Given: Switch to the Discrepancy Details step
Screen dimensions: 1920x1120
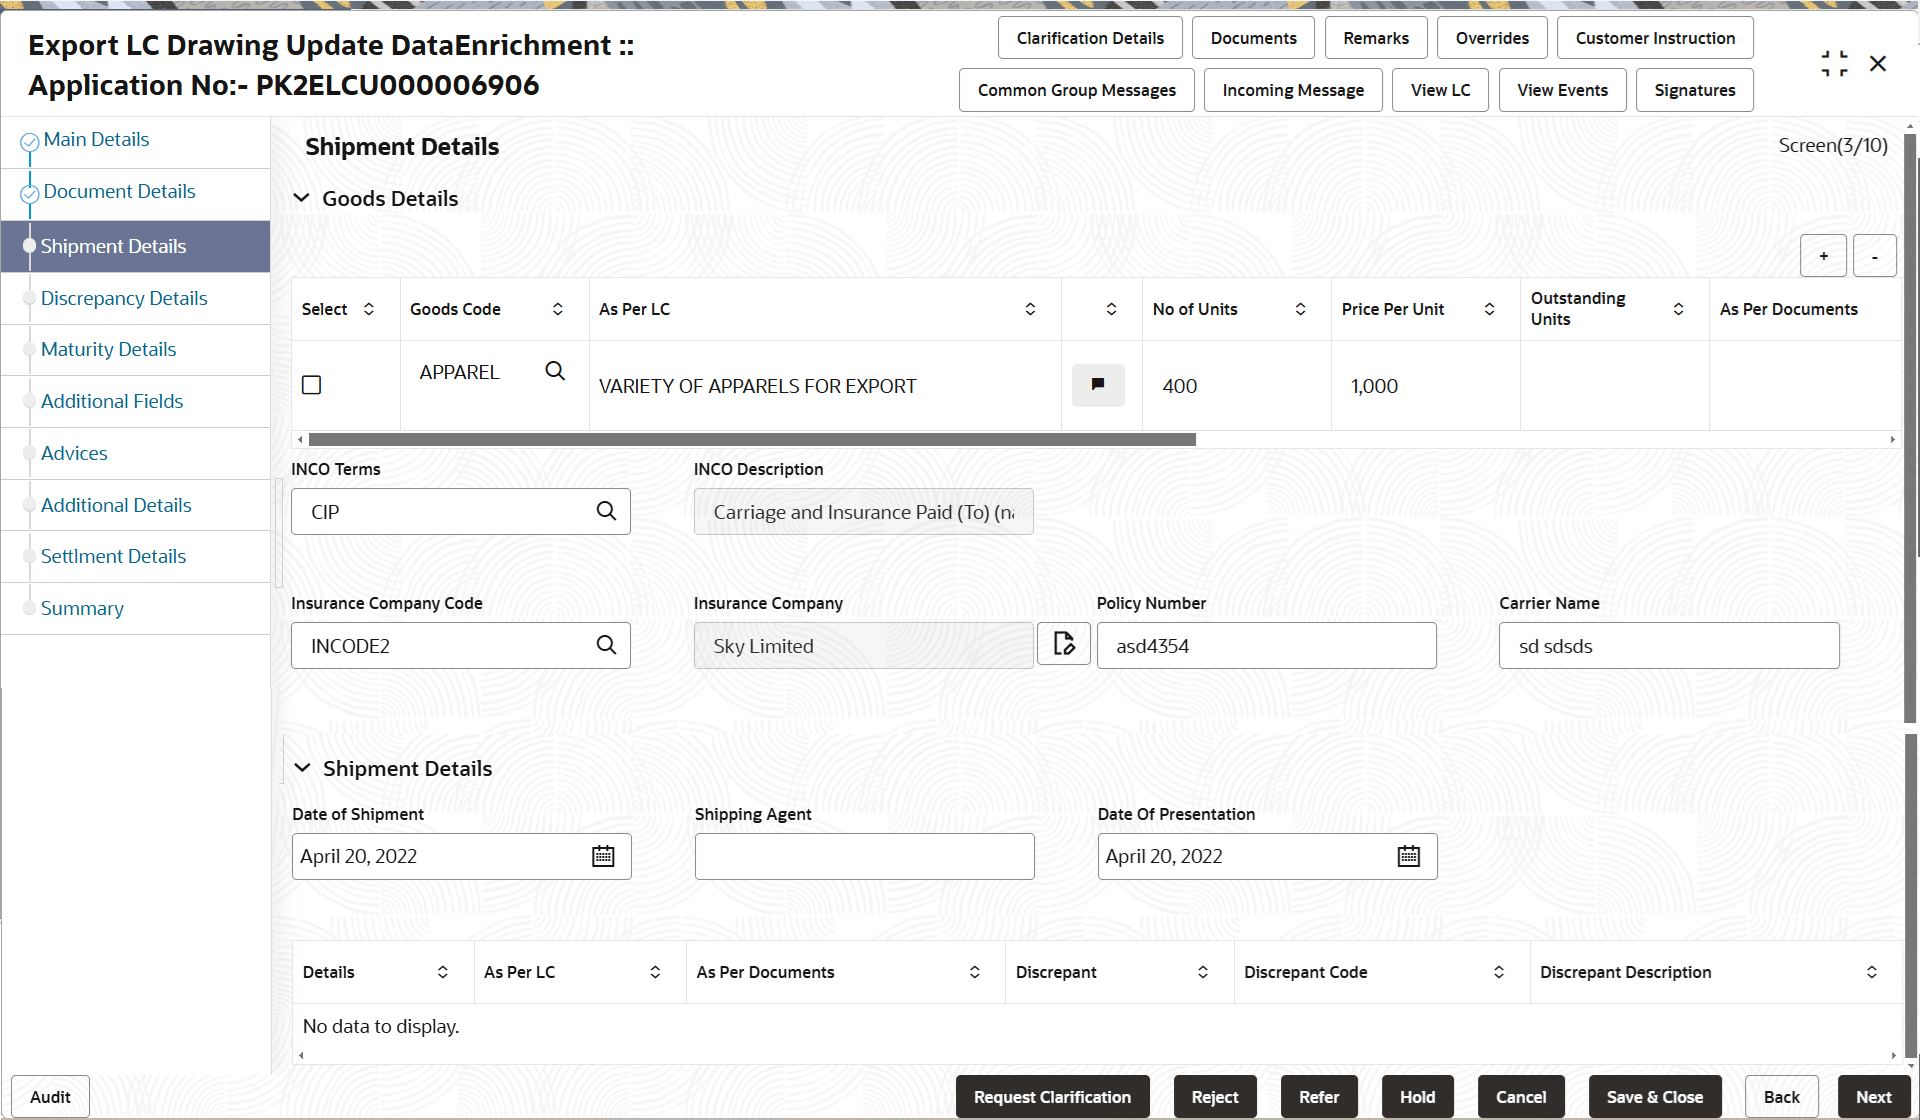Looking at the screenshot, I should (x=123, y=298).
